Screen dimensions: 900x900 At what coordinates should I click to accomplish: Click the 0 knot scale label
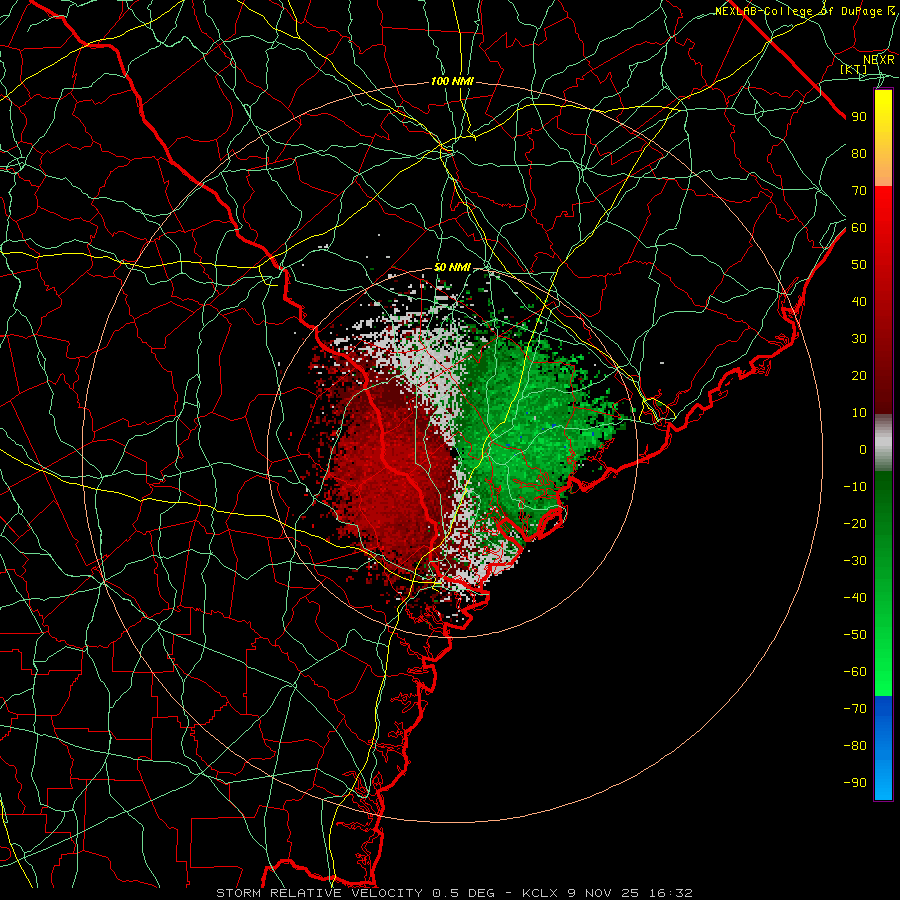tap(863, 449)
